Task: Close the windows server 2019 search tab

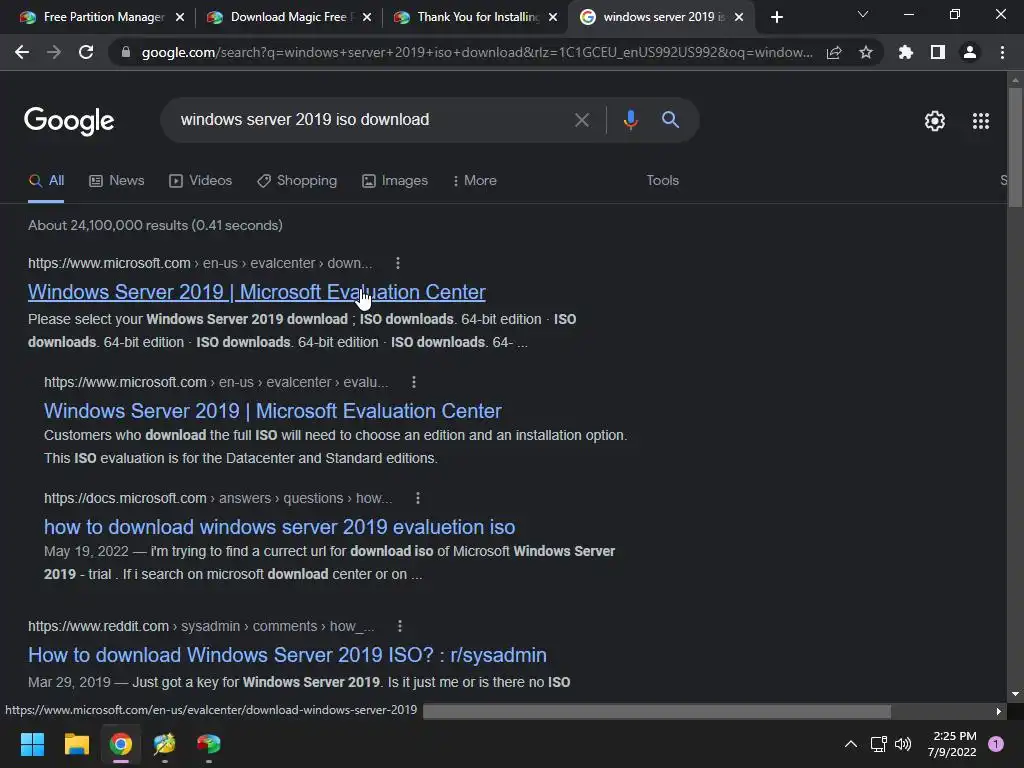Action: coord(739,17)
